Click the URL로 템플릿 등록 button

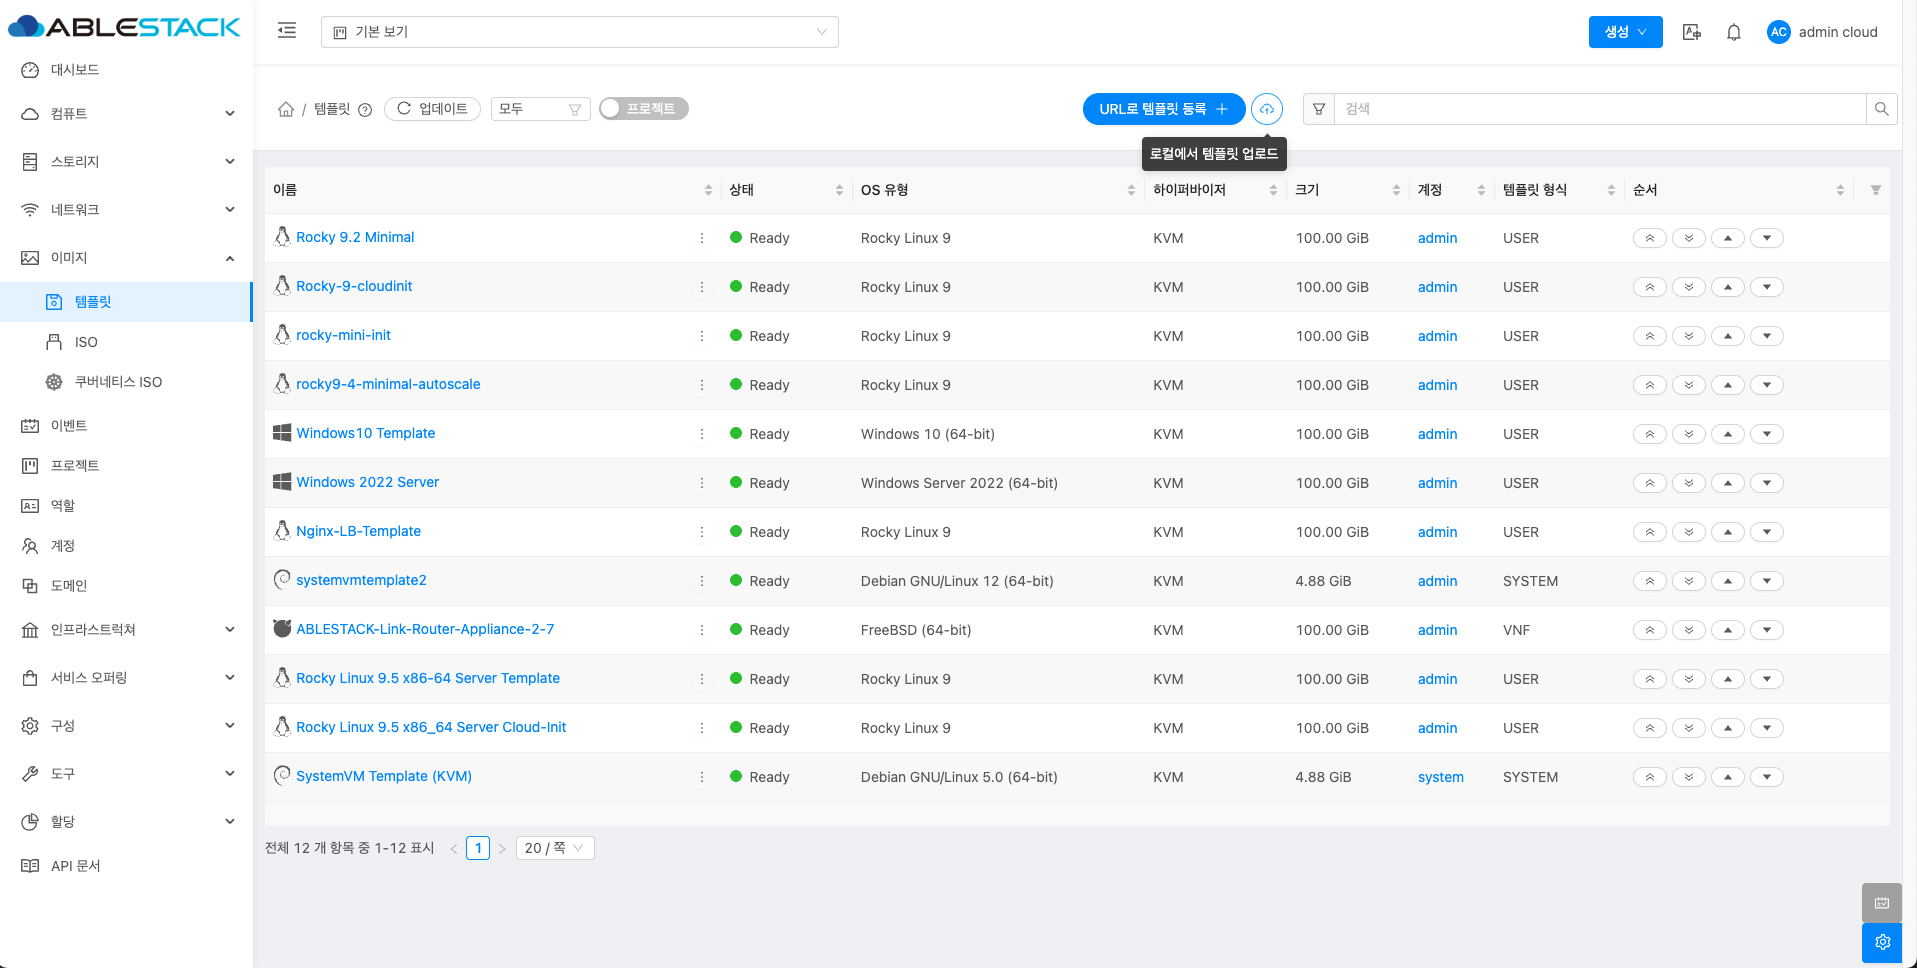pos(1163,109)
